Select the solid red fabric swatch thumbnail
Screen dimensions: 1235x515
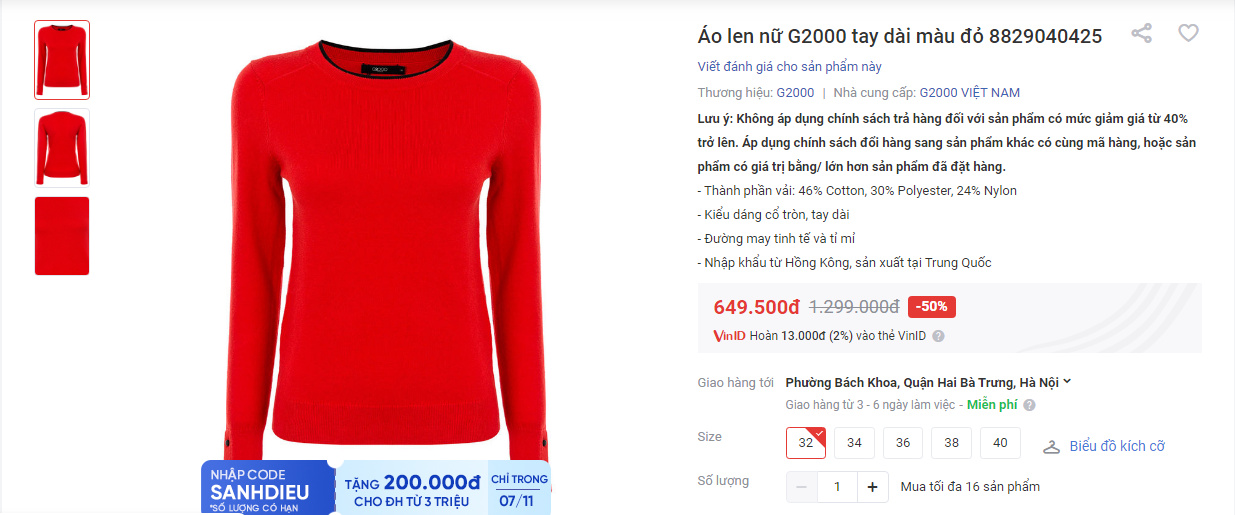point(62,236)
